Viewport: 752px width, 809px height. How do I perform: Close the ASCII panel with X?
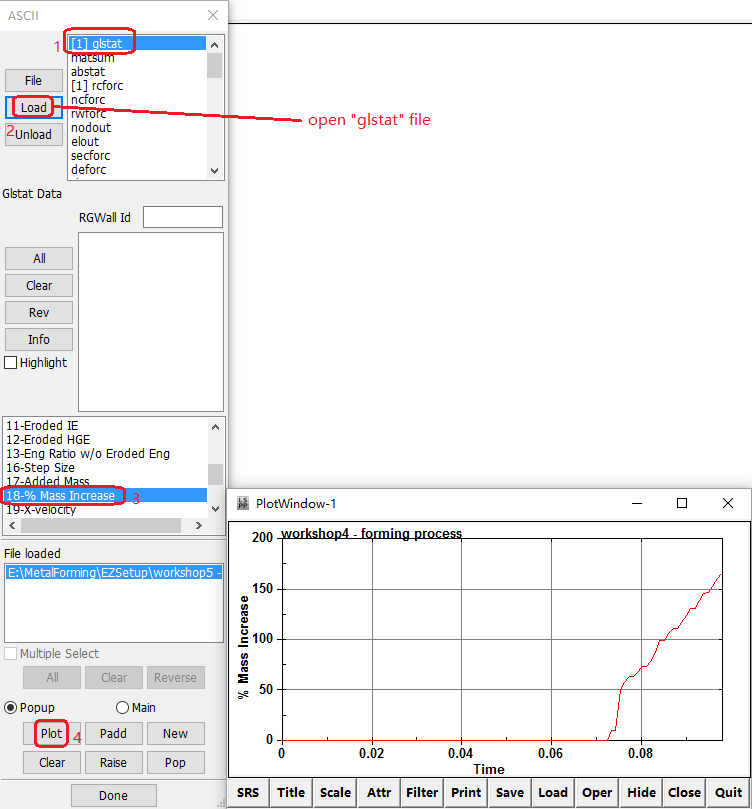pyautogui.click(x=213, y=15)
